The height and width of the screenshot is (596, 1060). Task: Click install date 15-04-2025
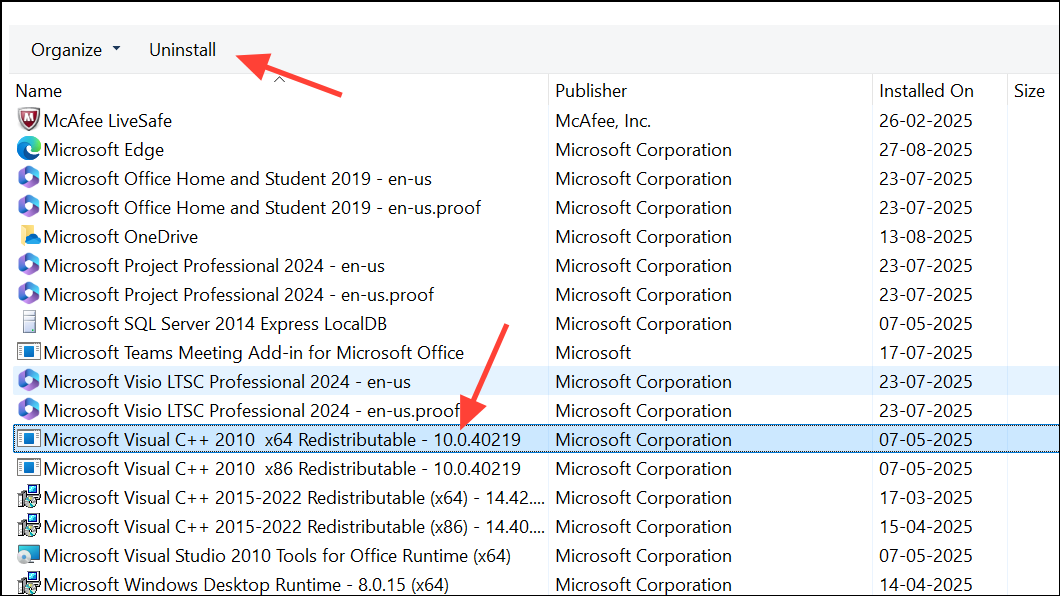coord(925,527)
